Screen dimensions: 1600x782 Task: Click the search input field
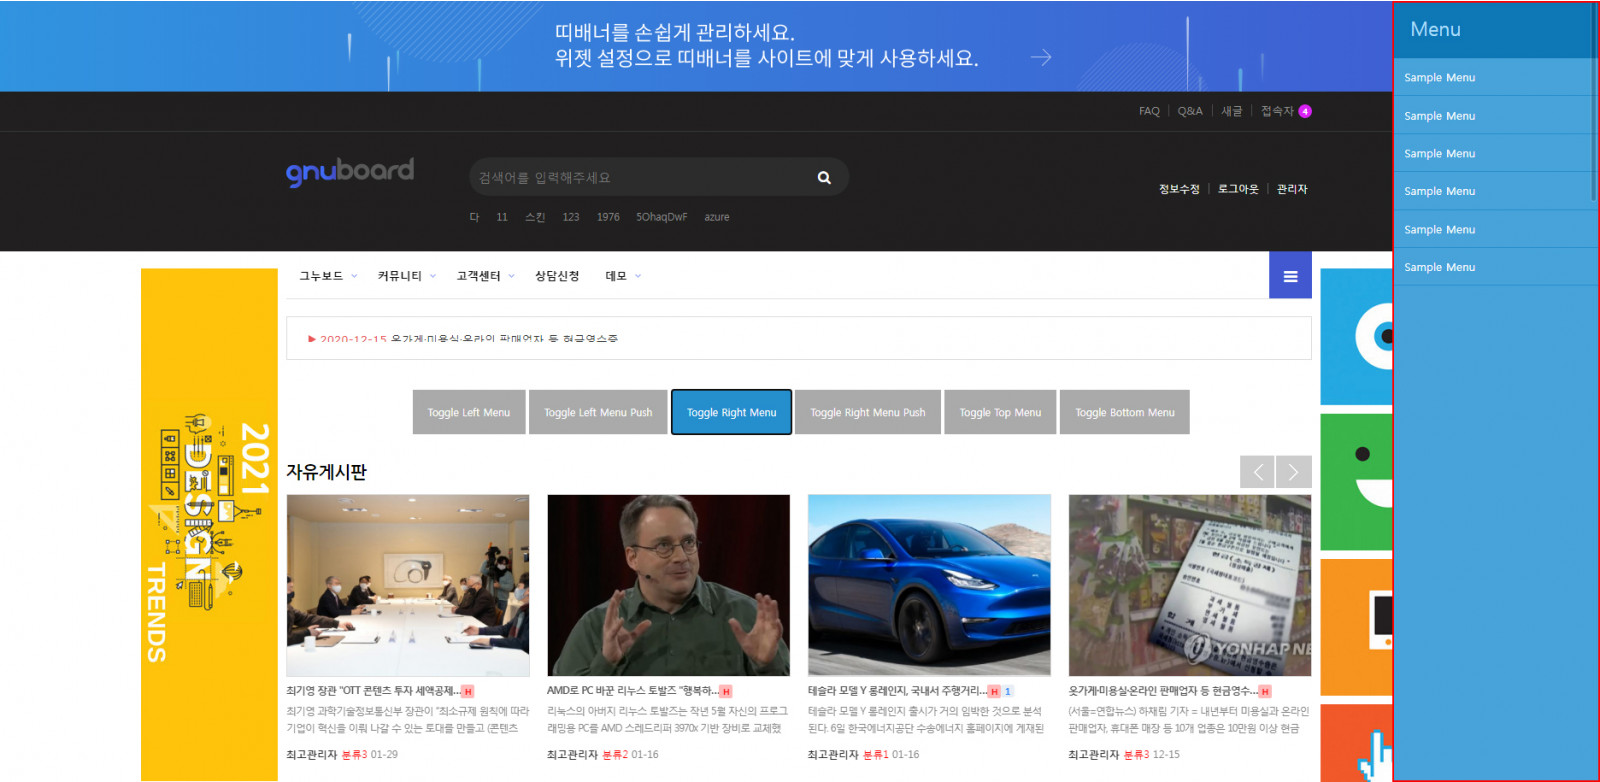(640, 178)
